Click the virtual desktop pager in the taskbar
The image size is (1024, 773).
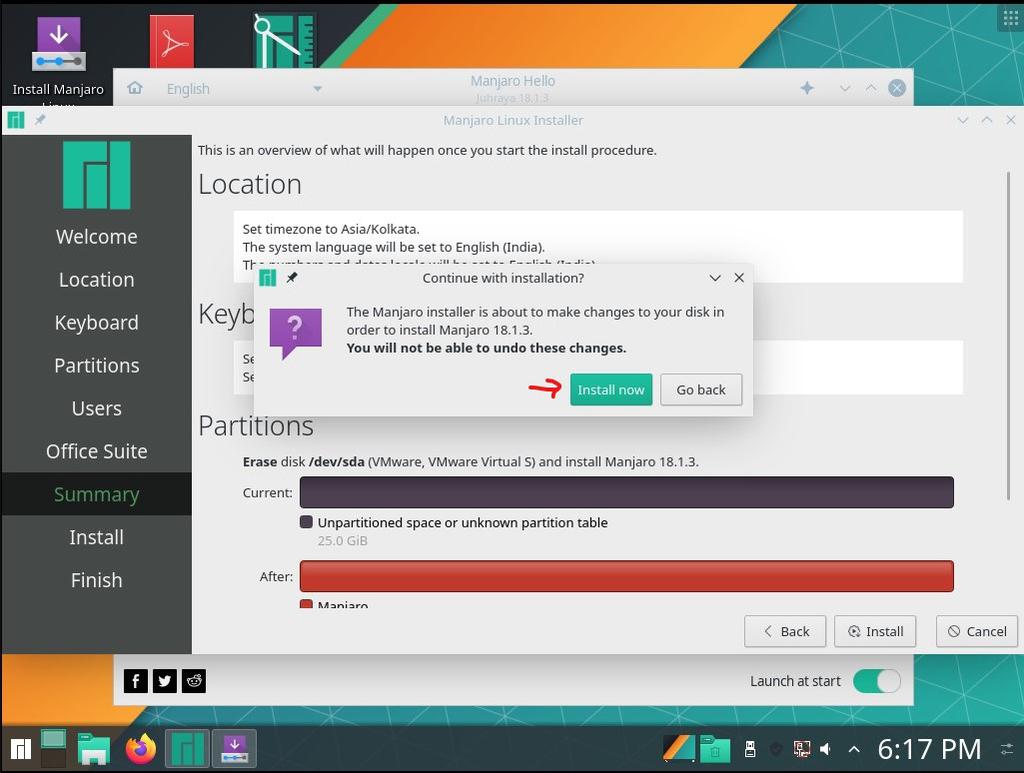(x=53, y=748)
